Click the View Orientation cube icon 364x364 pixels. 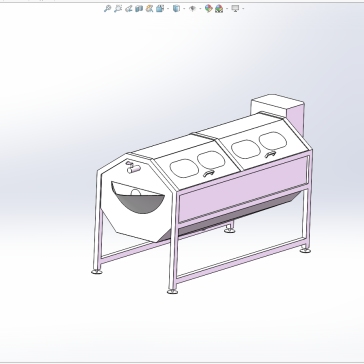click(x=160, y=9)
